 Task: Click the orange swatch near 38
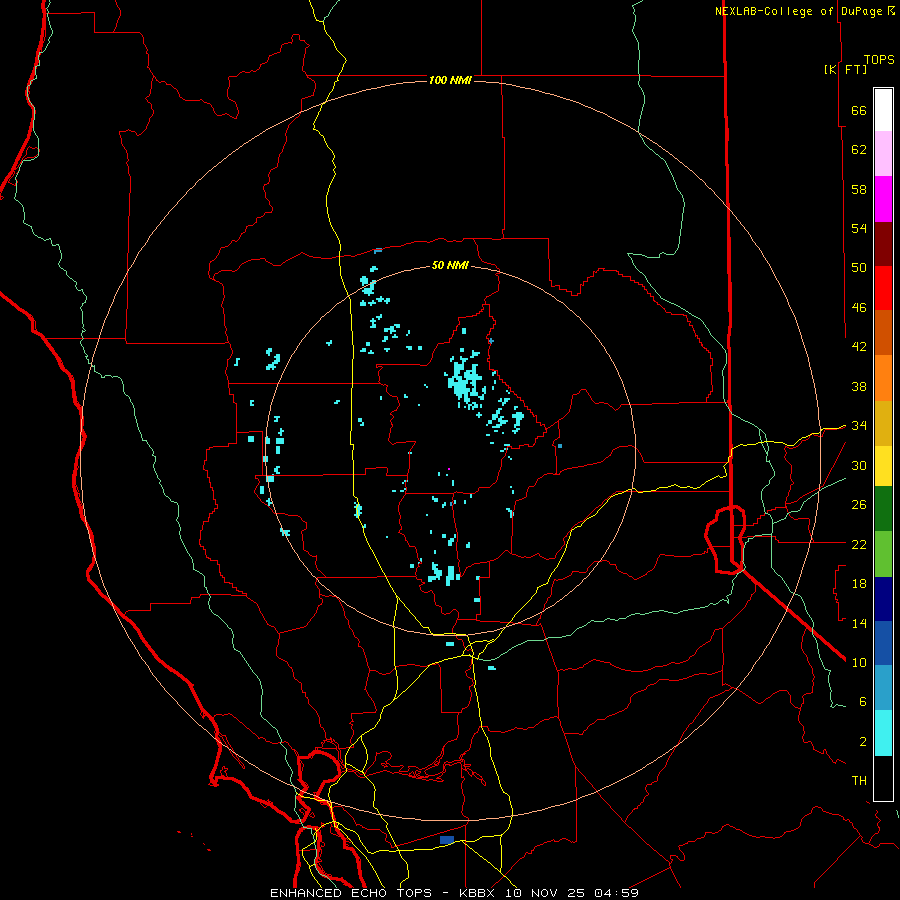pos(883,378)
